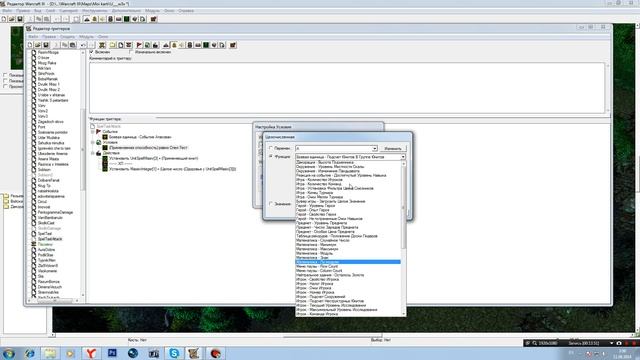Select 'Mozg Raka' trigger in list
The width and height of the screenshot is (640, 360).
click(47, 63)
